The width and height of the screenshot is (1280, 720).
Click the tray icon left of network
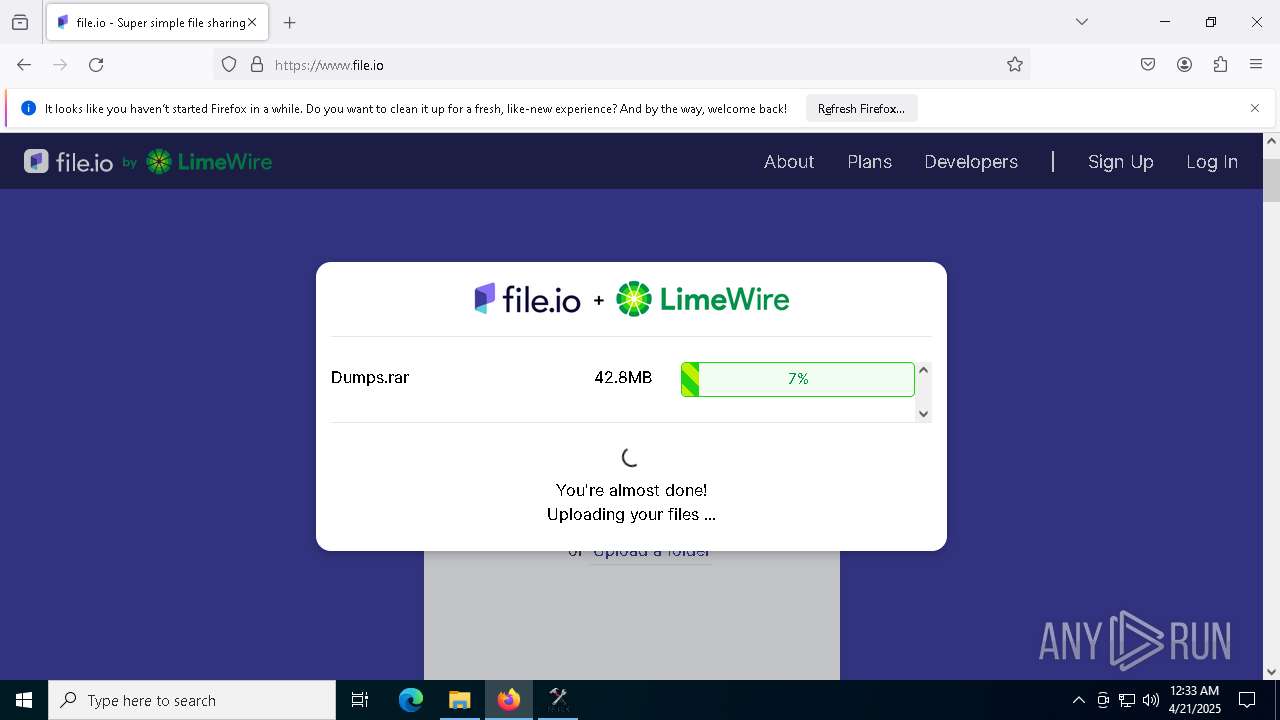pos(1103,700)
